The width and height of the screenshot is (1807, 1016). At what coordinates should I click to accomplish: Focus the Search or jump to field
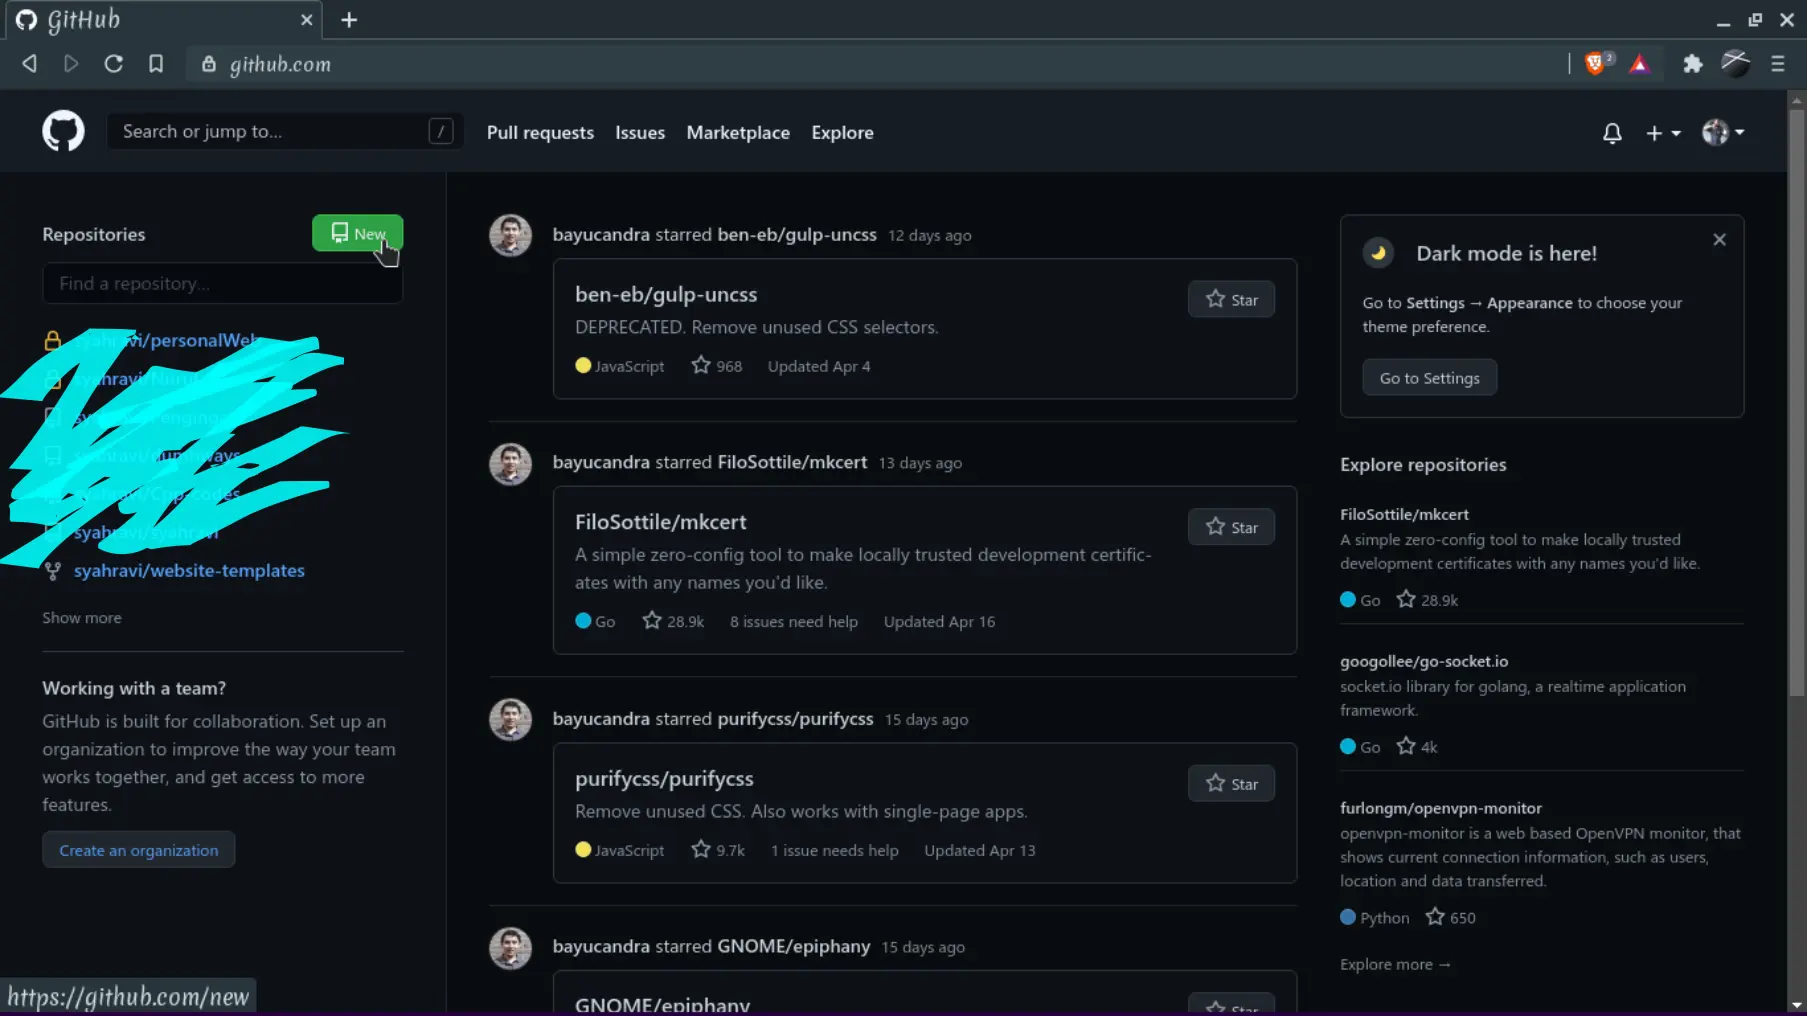284,131
